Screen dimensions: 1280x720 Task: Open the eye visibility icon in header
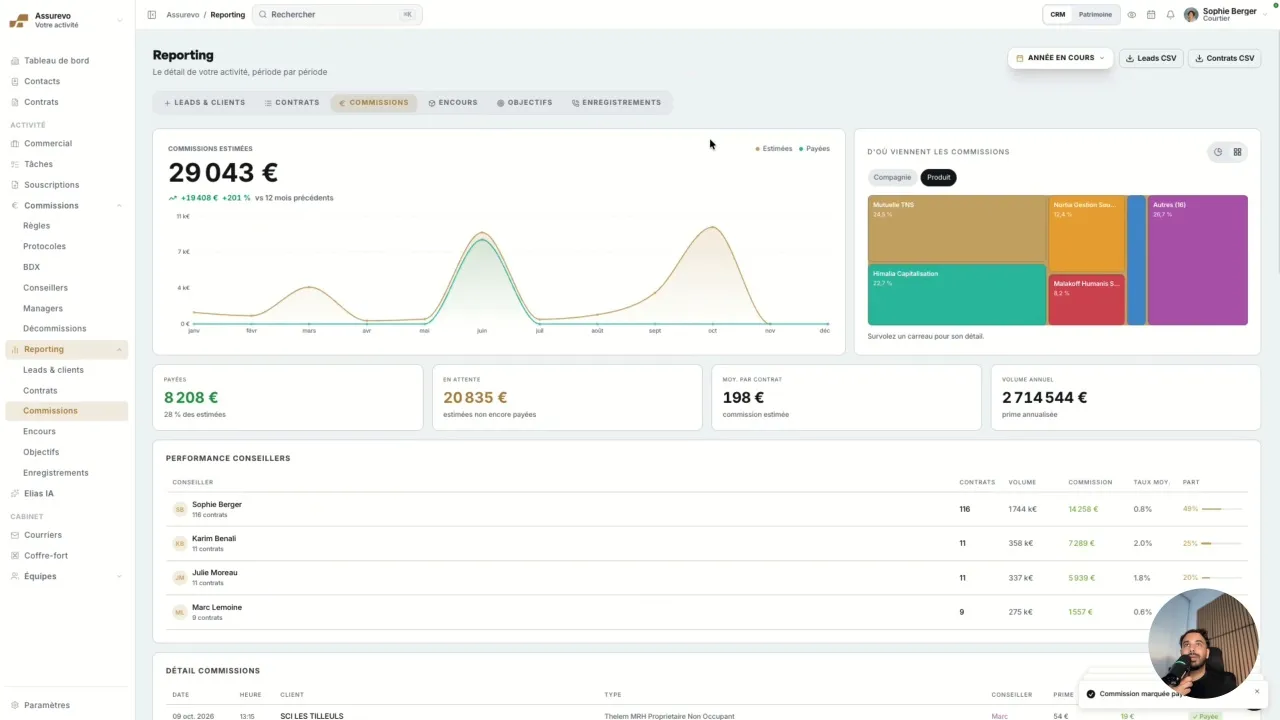coord(1132,15)
